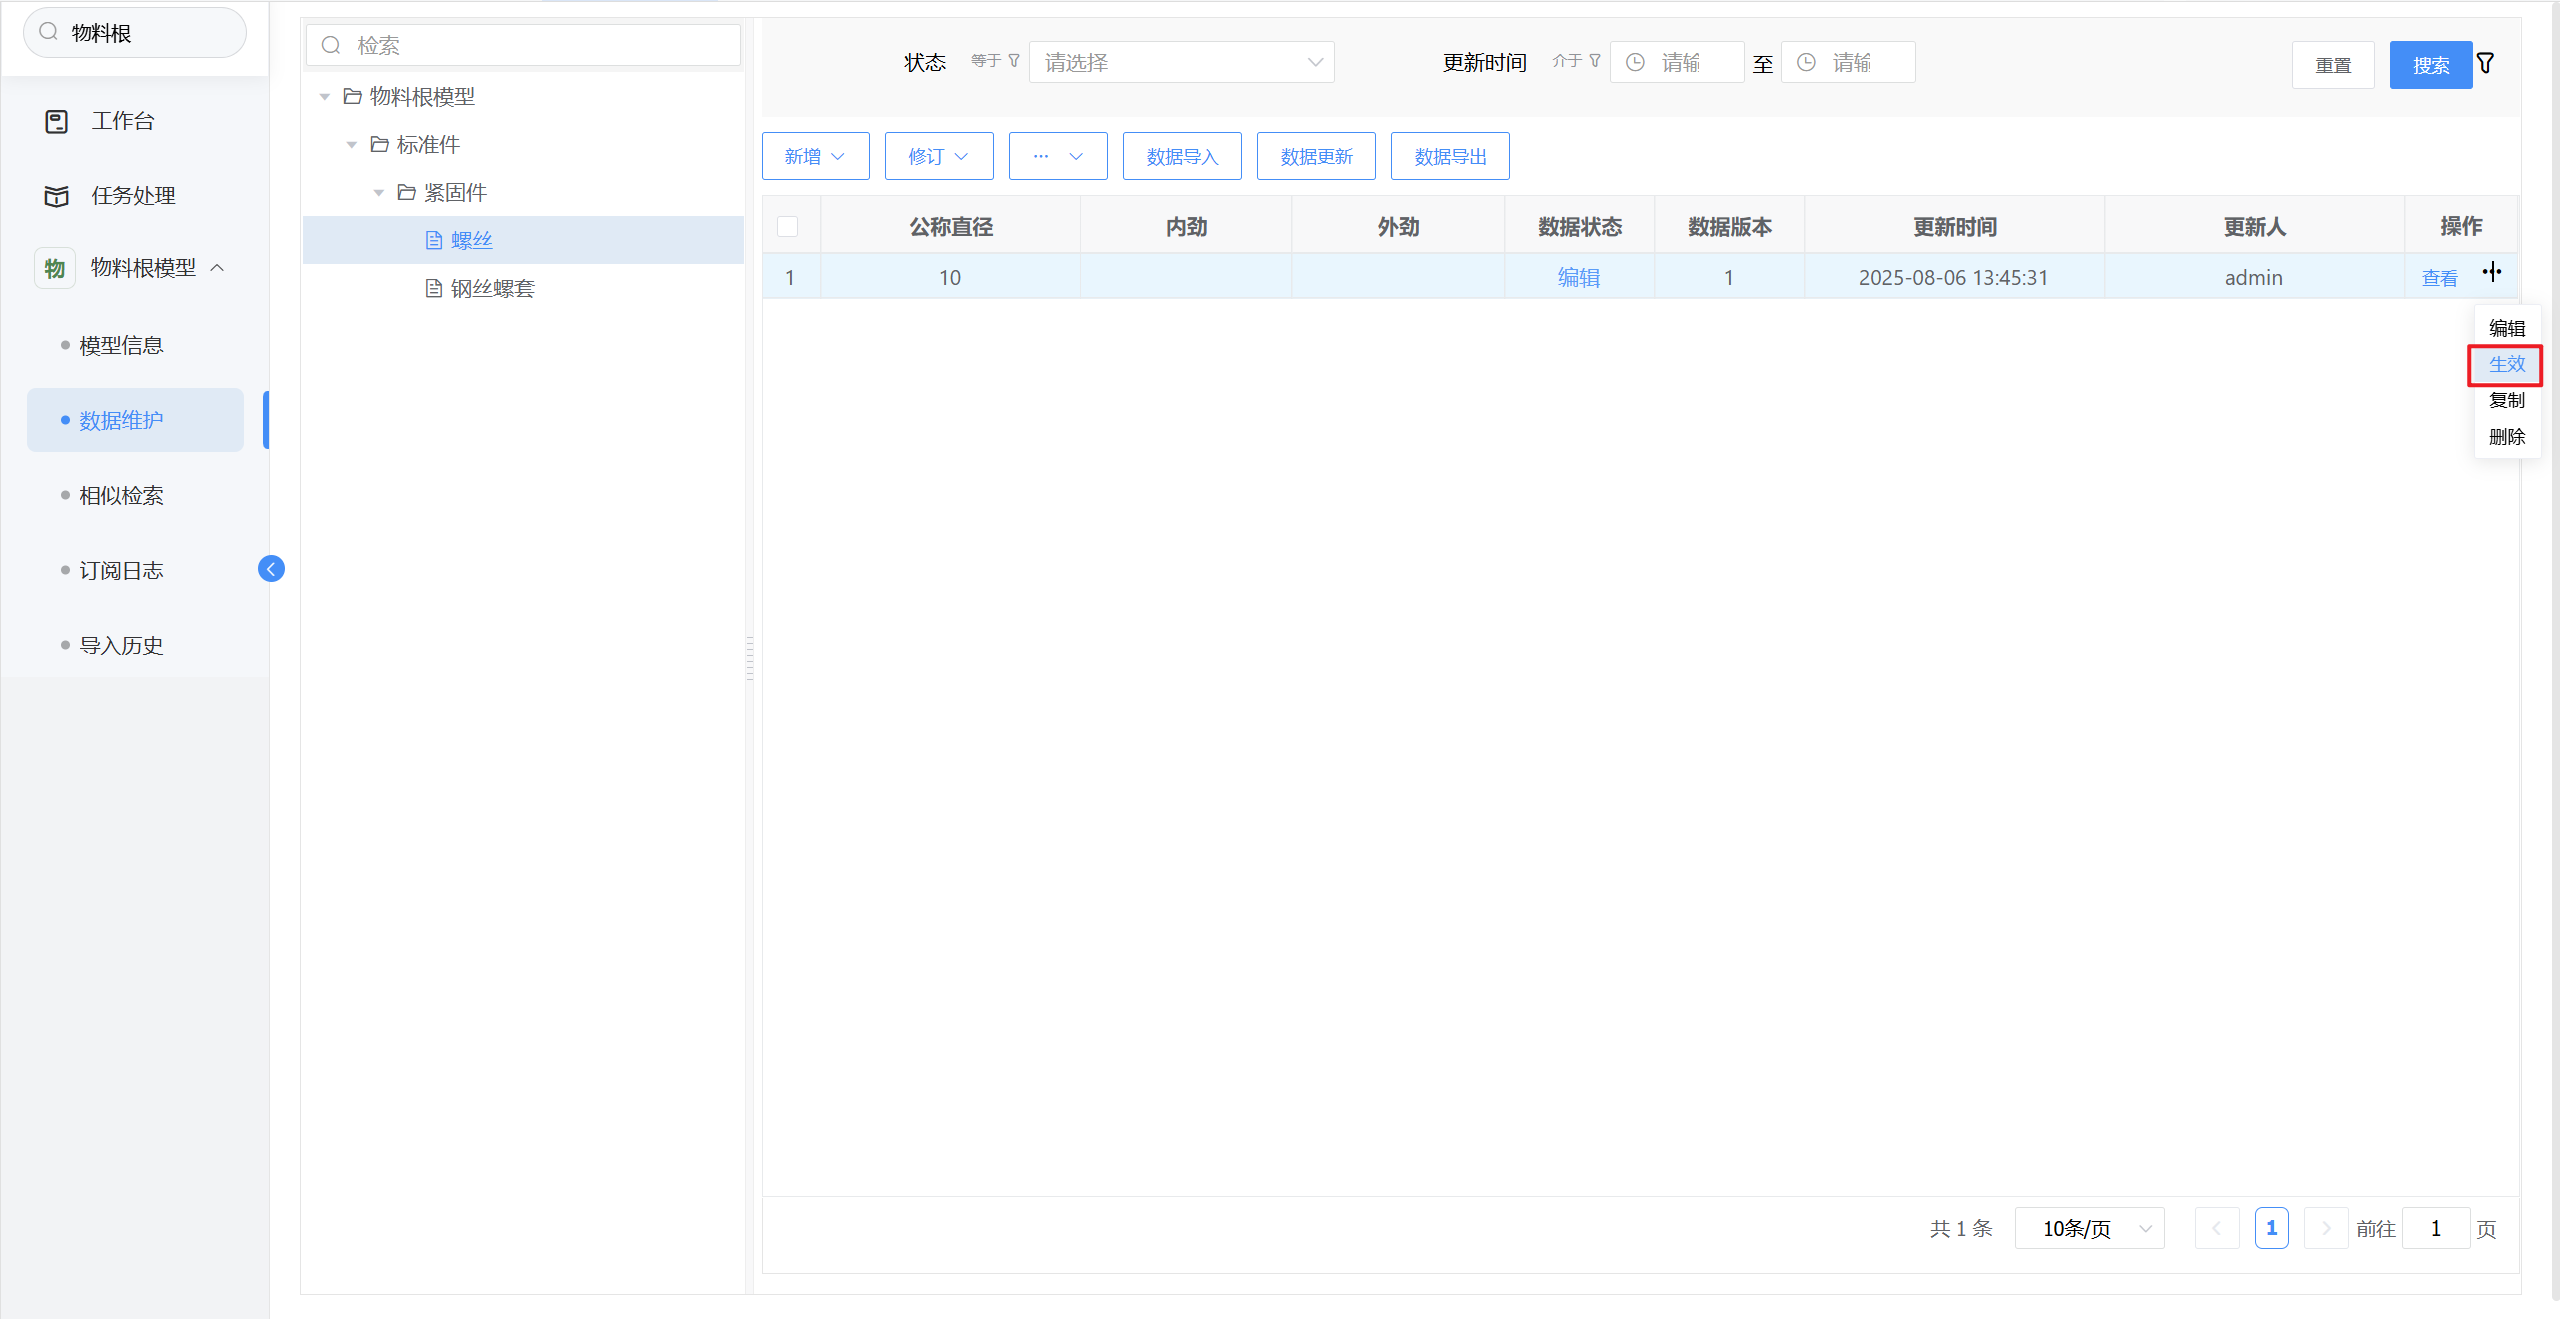This screenshot has width=2560, height=1319.
Task: Click the 数据导入 button
Action: [x=1182, y=157]
